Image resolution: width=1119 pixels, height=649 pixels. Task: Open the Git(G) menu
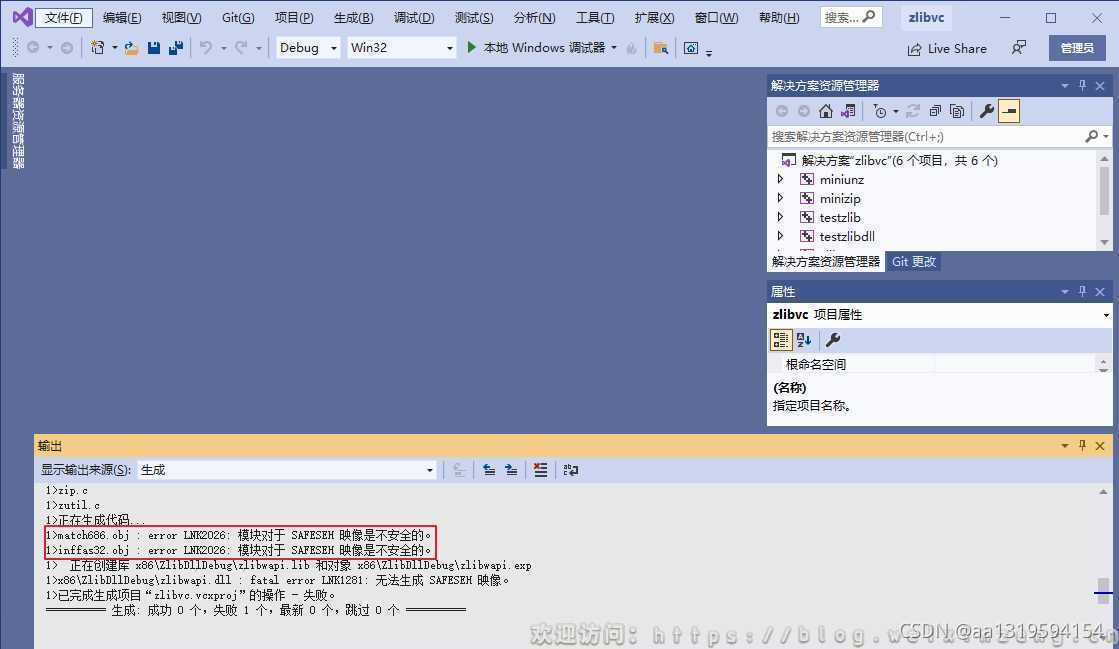point(238,18)
